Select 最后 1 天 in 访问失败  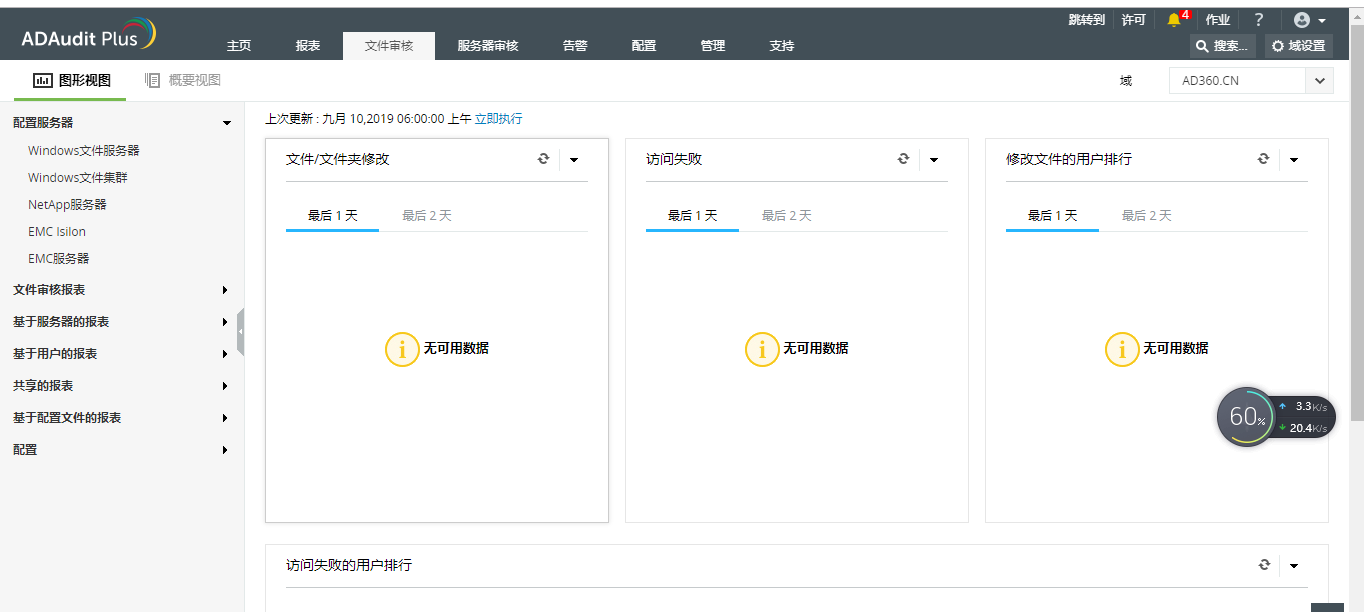693,216
